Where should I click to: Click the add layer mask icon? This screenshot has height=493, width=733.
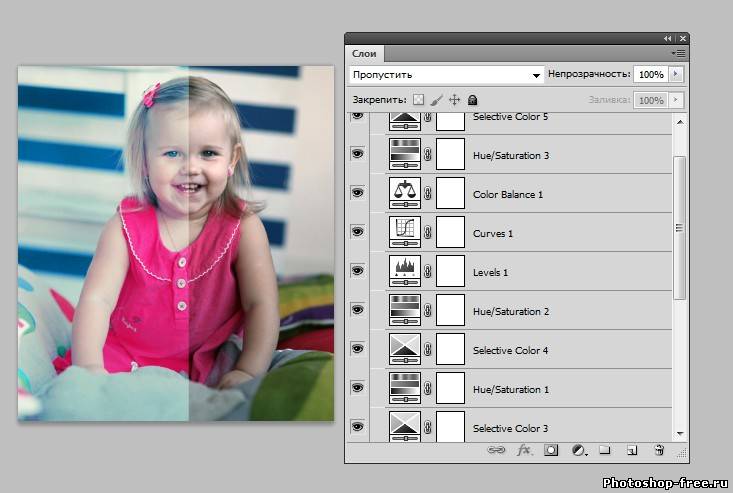point(550,451)
